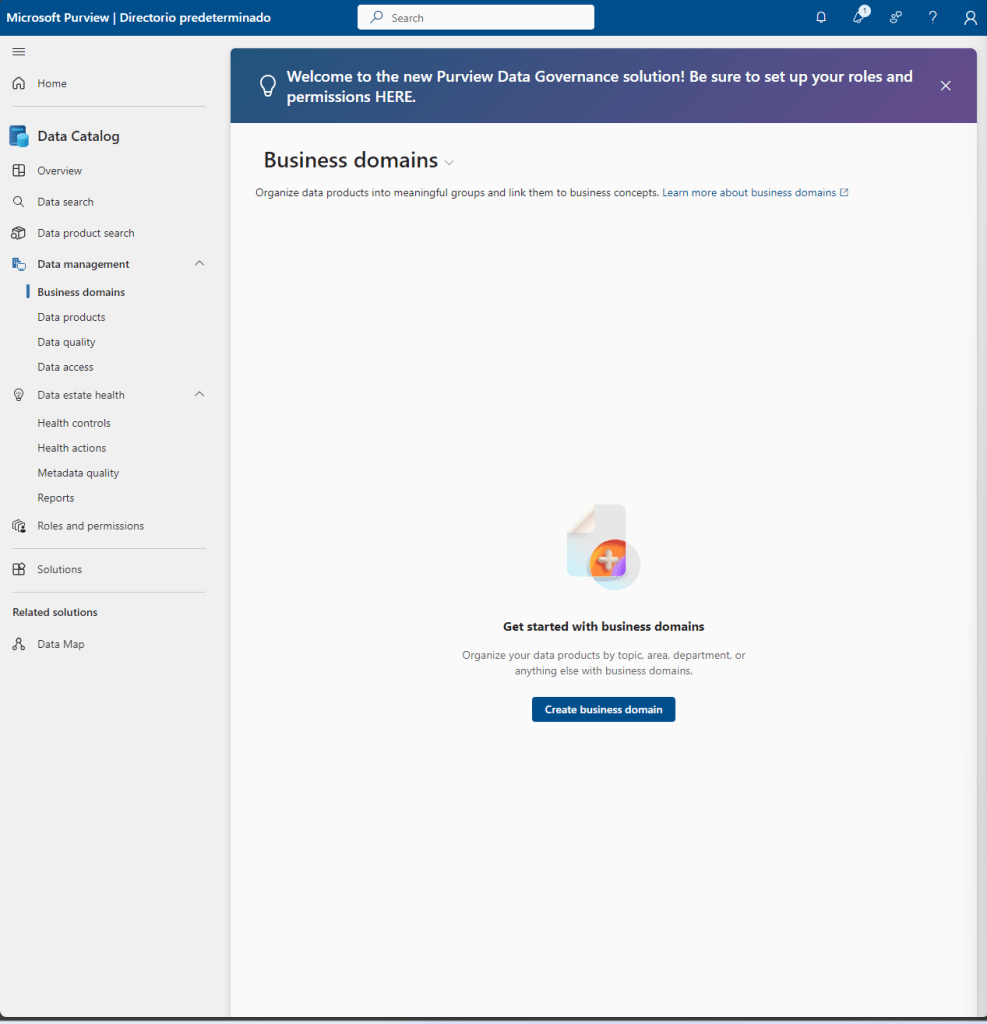The width and height of the screenshot is (987, 1024).
Task: Open Health controls in sidebar
Action: click(74, 424)
